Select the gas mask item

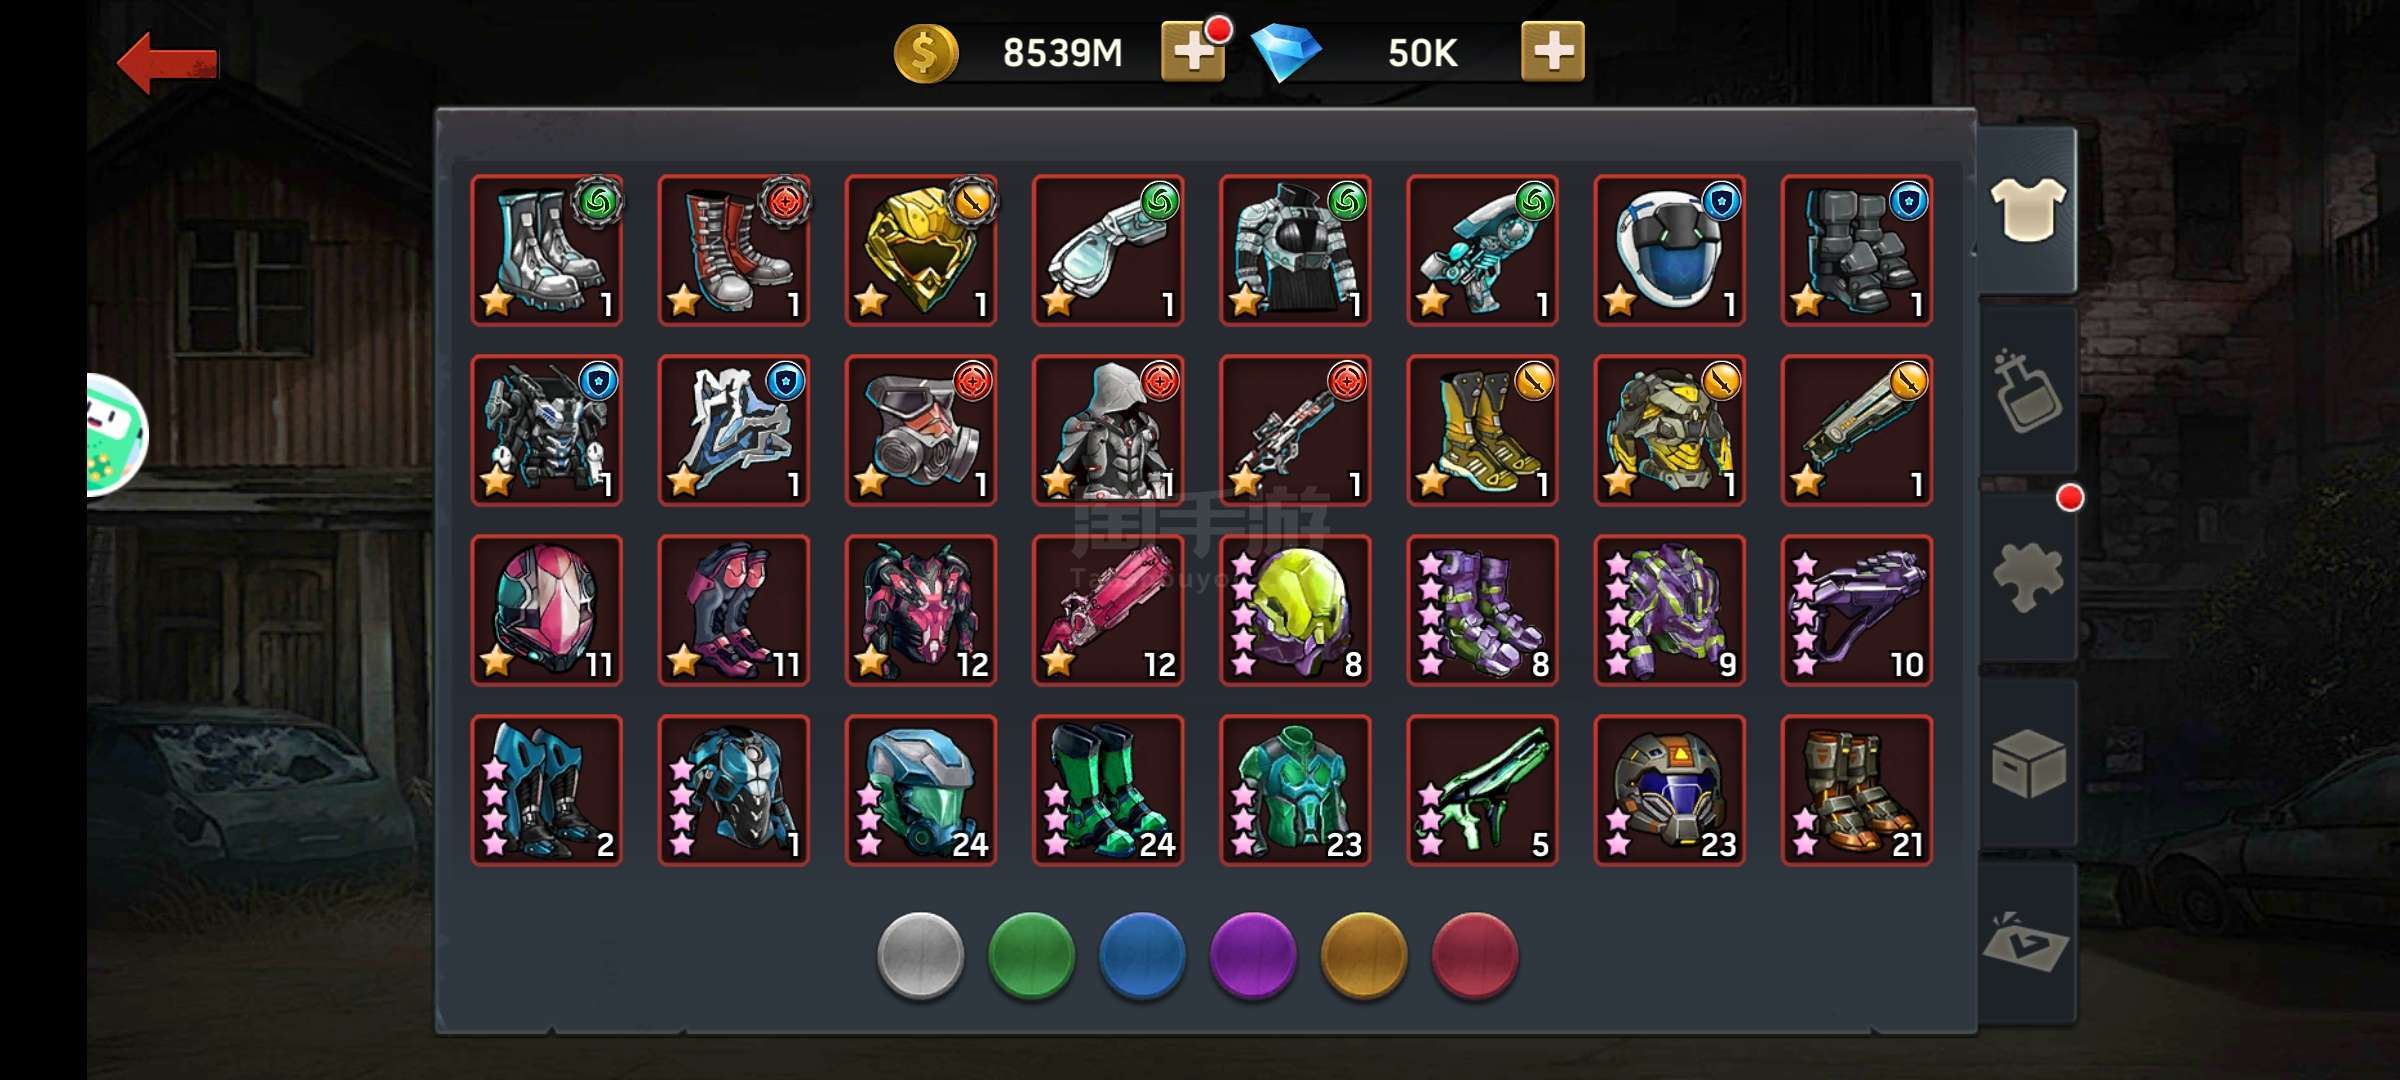[921, 430]
